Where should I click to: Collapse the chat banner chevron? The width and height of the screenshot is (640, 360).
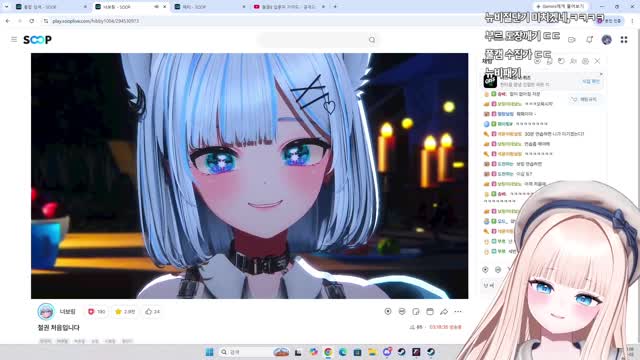click(x=601, y=74)
